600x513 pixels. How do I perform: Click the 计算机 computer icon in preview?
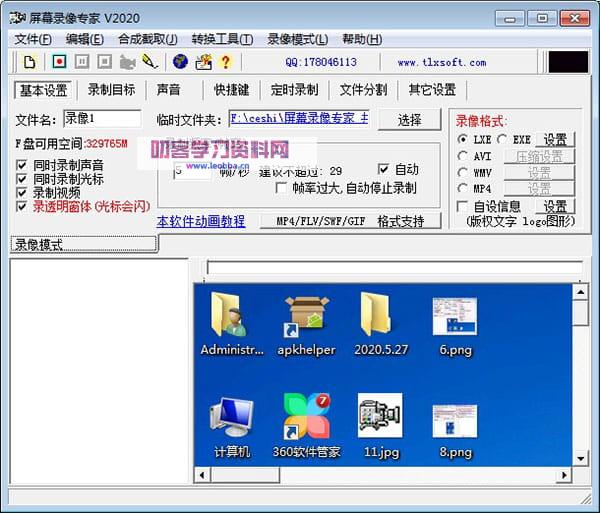232,417
